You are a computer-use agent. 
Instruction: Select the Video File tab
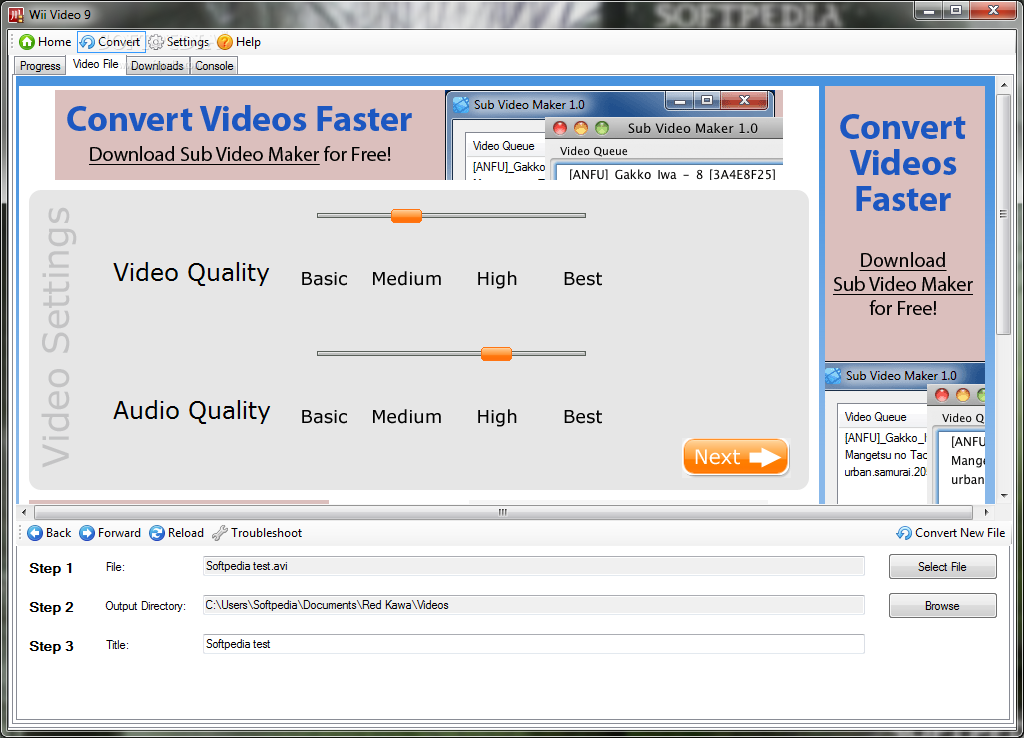click(95, 64)
